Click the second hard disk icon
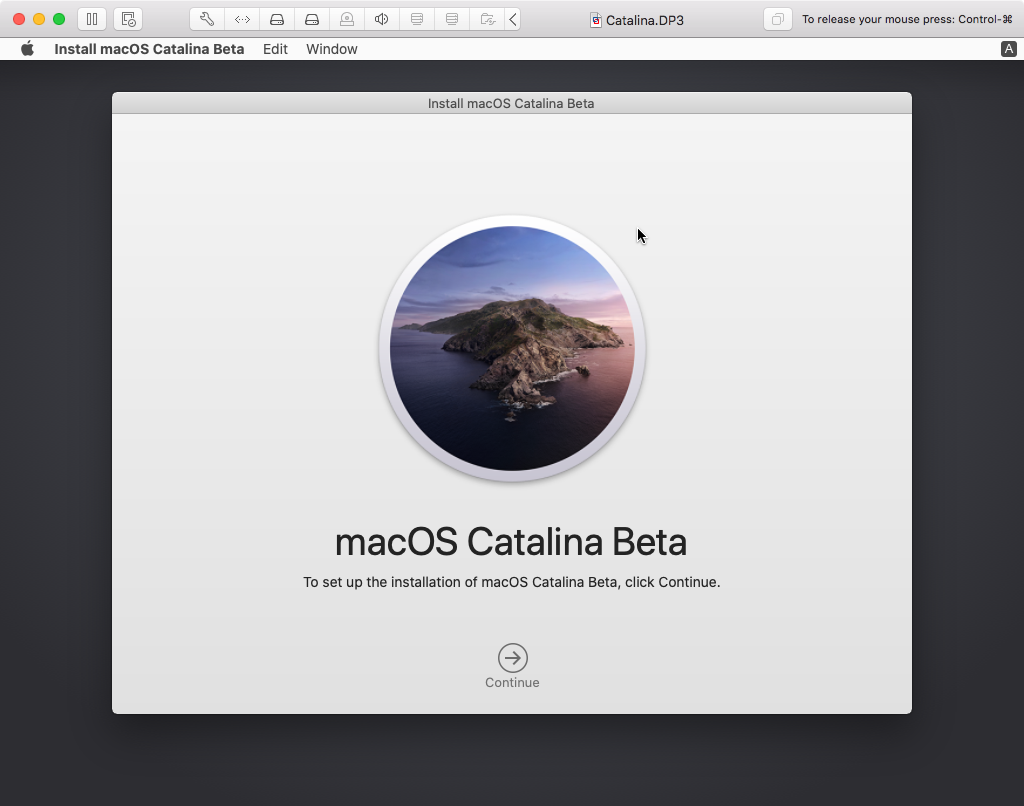The width and height of the screenshot is (1024, 806). pyautogui.click(x=312, y=19)
